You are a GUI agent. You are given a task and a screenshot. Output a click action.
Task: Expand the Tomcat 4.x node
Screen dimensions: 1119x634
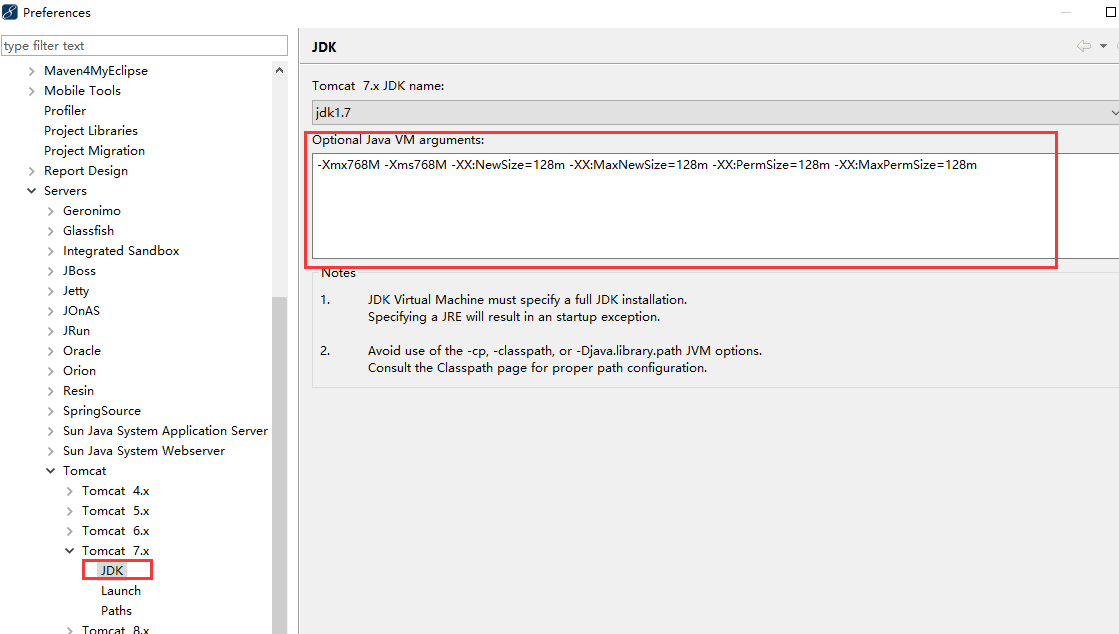69,490
